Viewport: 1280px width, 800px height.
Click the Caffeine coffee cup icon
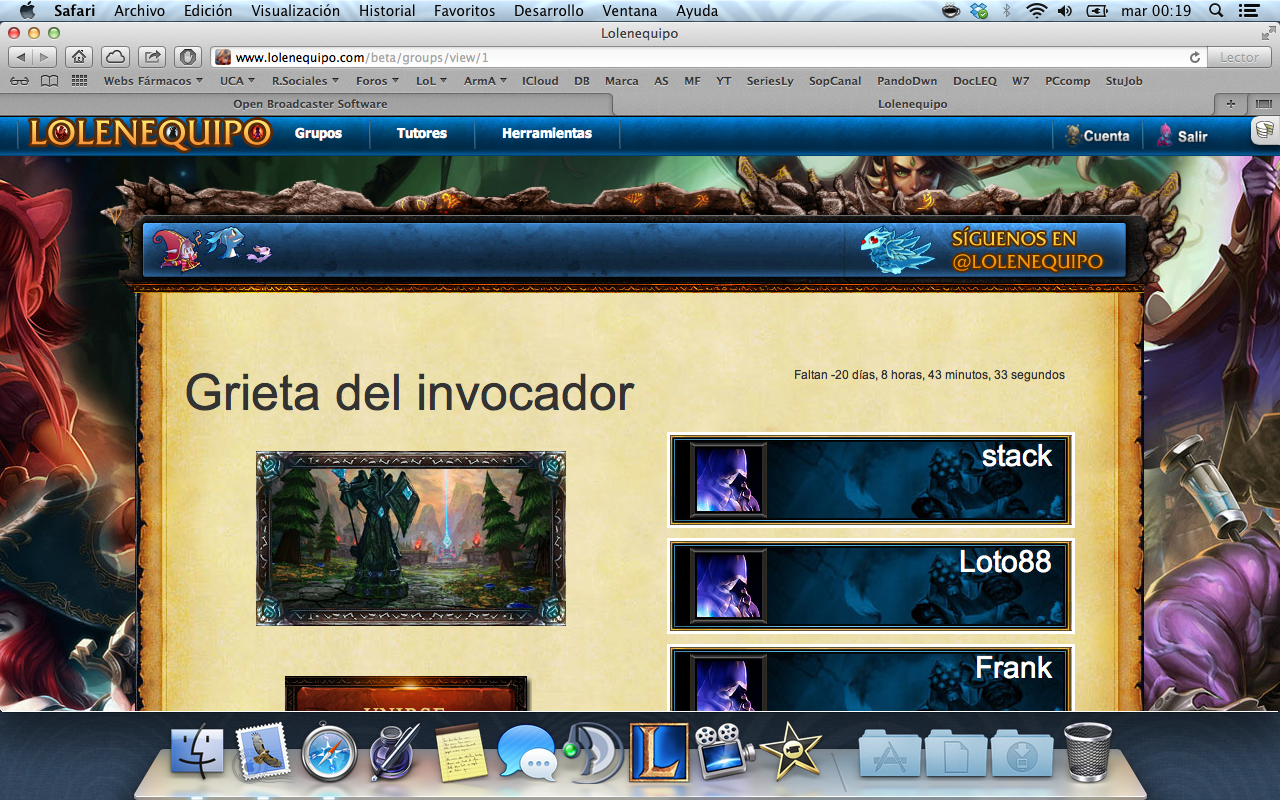[951, 11]
